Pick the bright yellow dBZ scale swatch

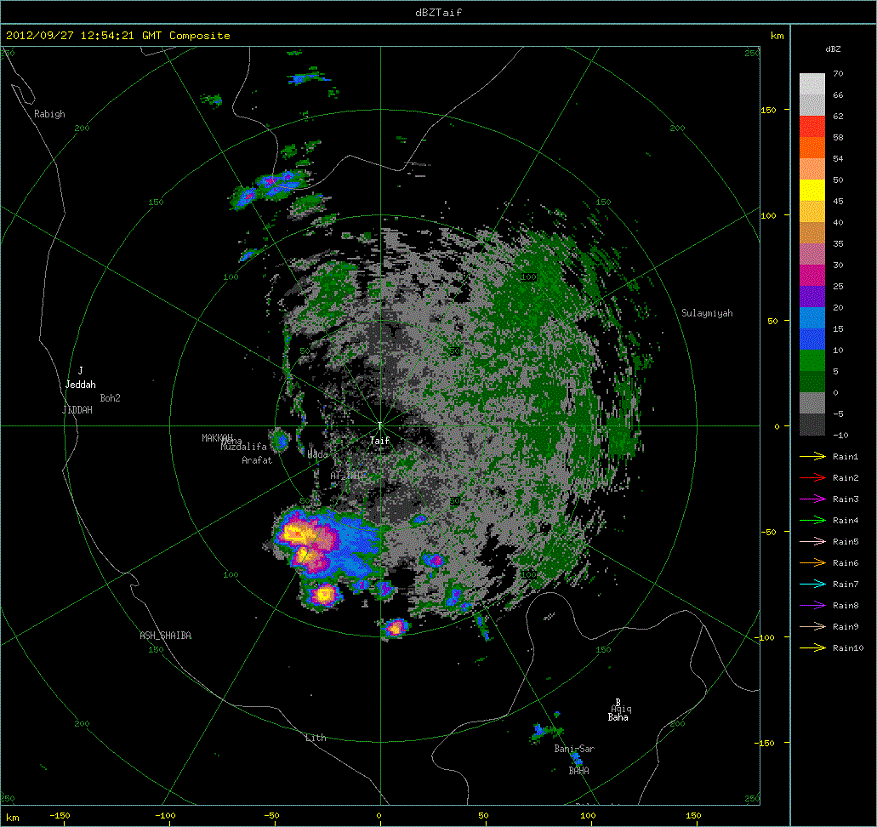[812, 190]
